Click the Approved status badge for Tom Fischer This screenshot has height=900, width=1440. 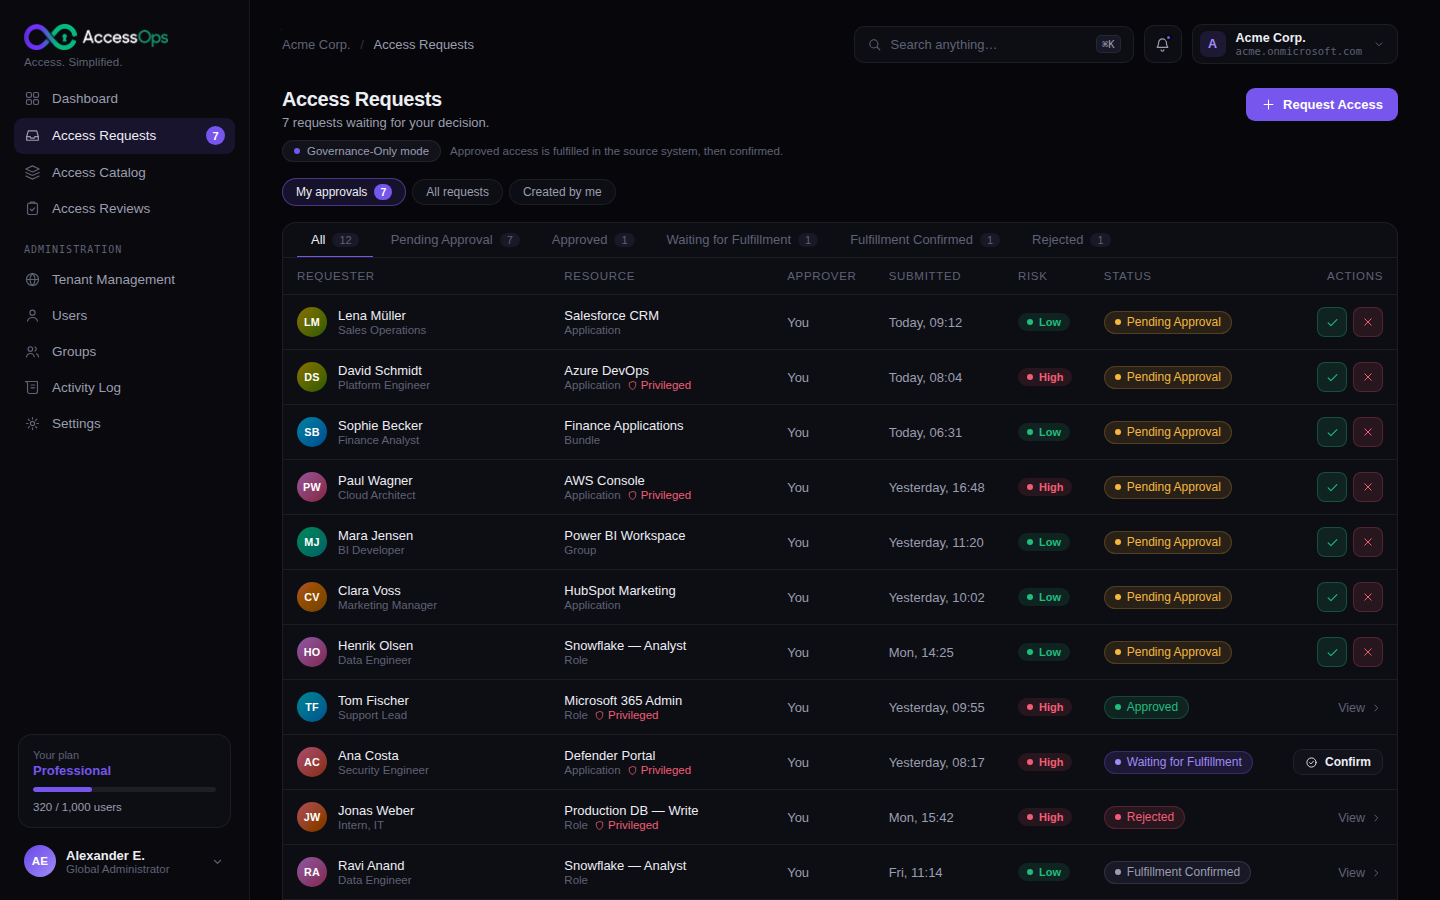(1146, 707)
